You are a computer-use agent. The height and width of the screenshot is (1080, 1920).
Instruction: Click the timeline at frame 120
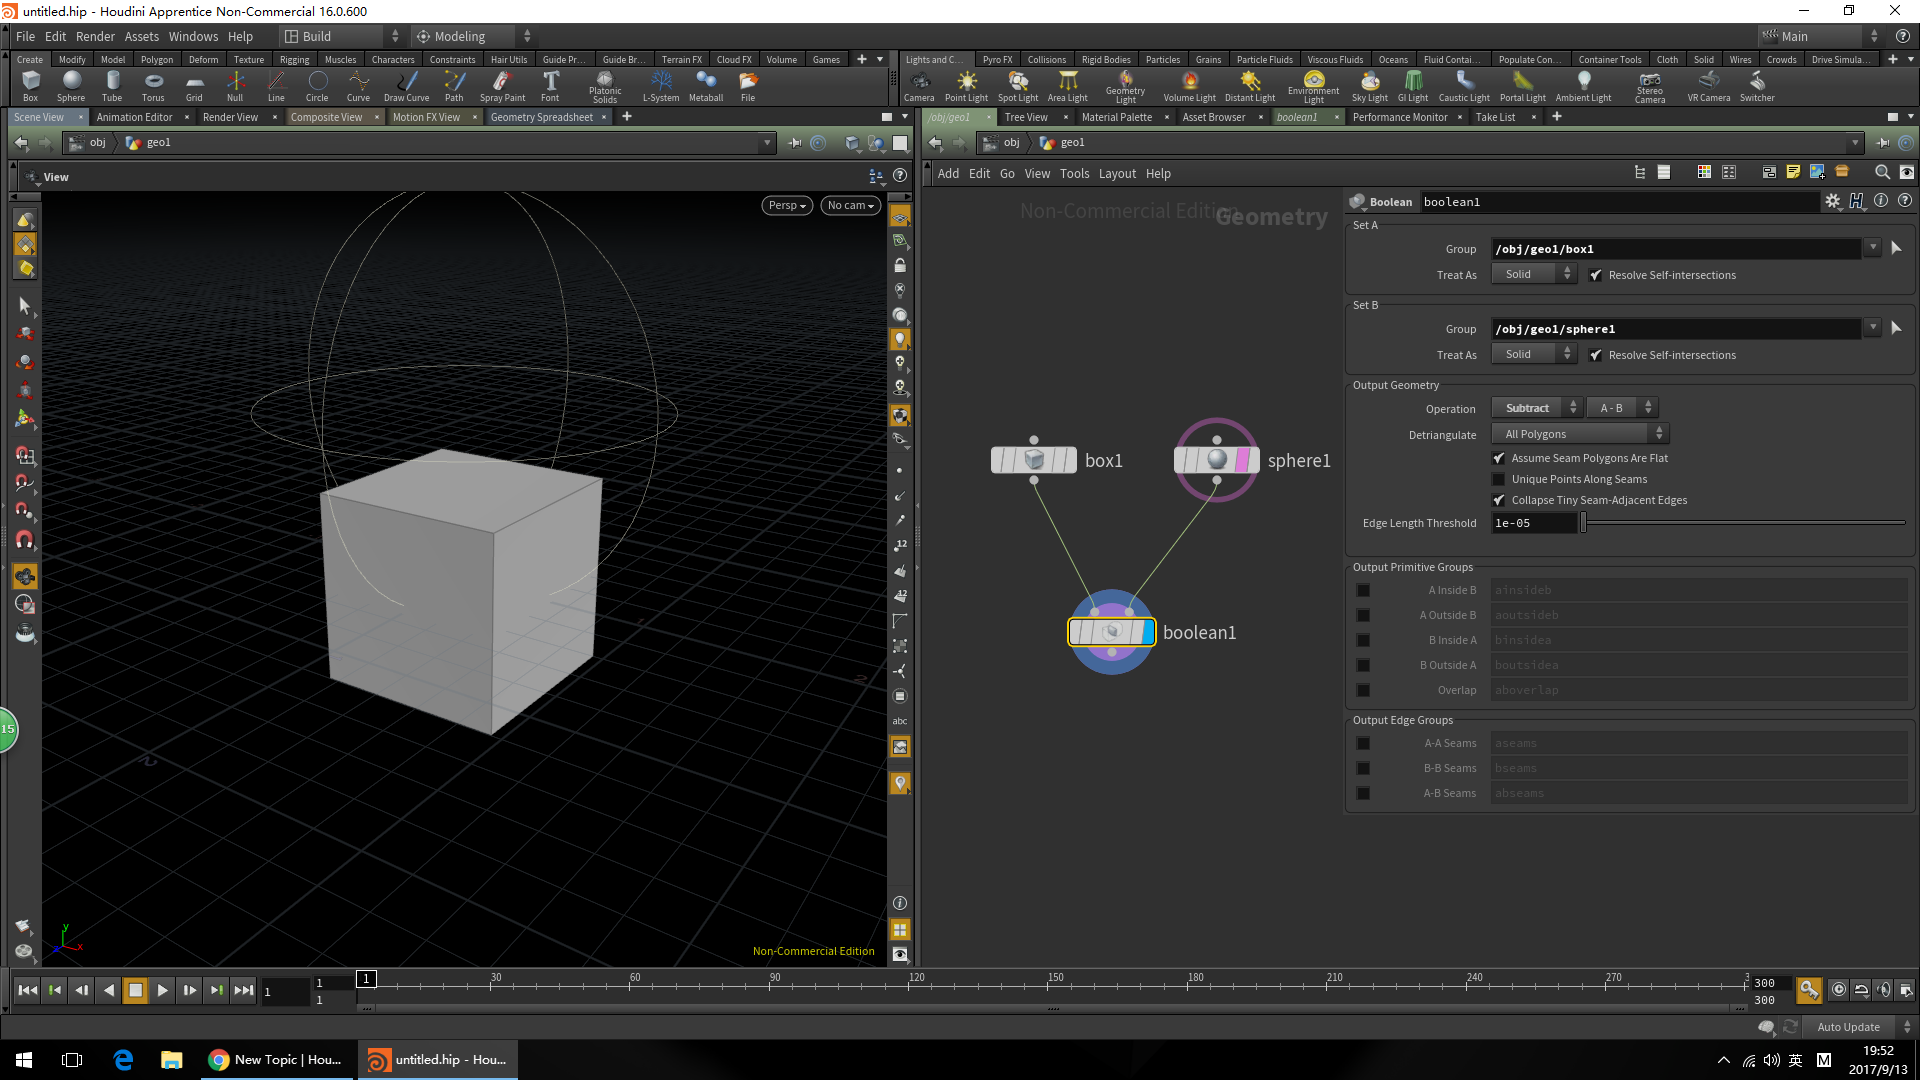915,983
